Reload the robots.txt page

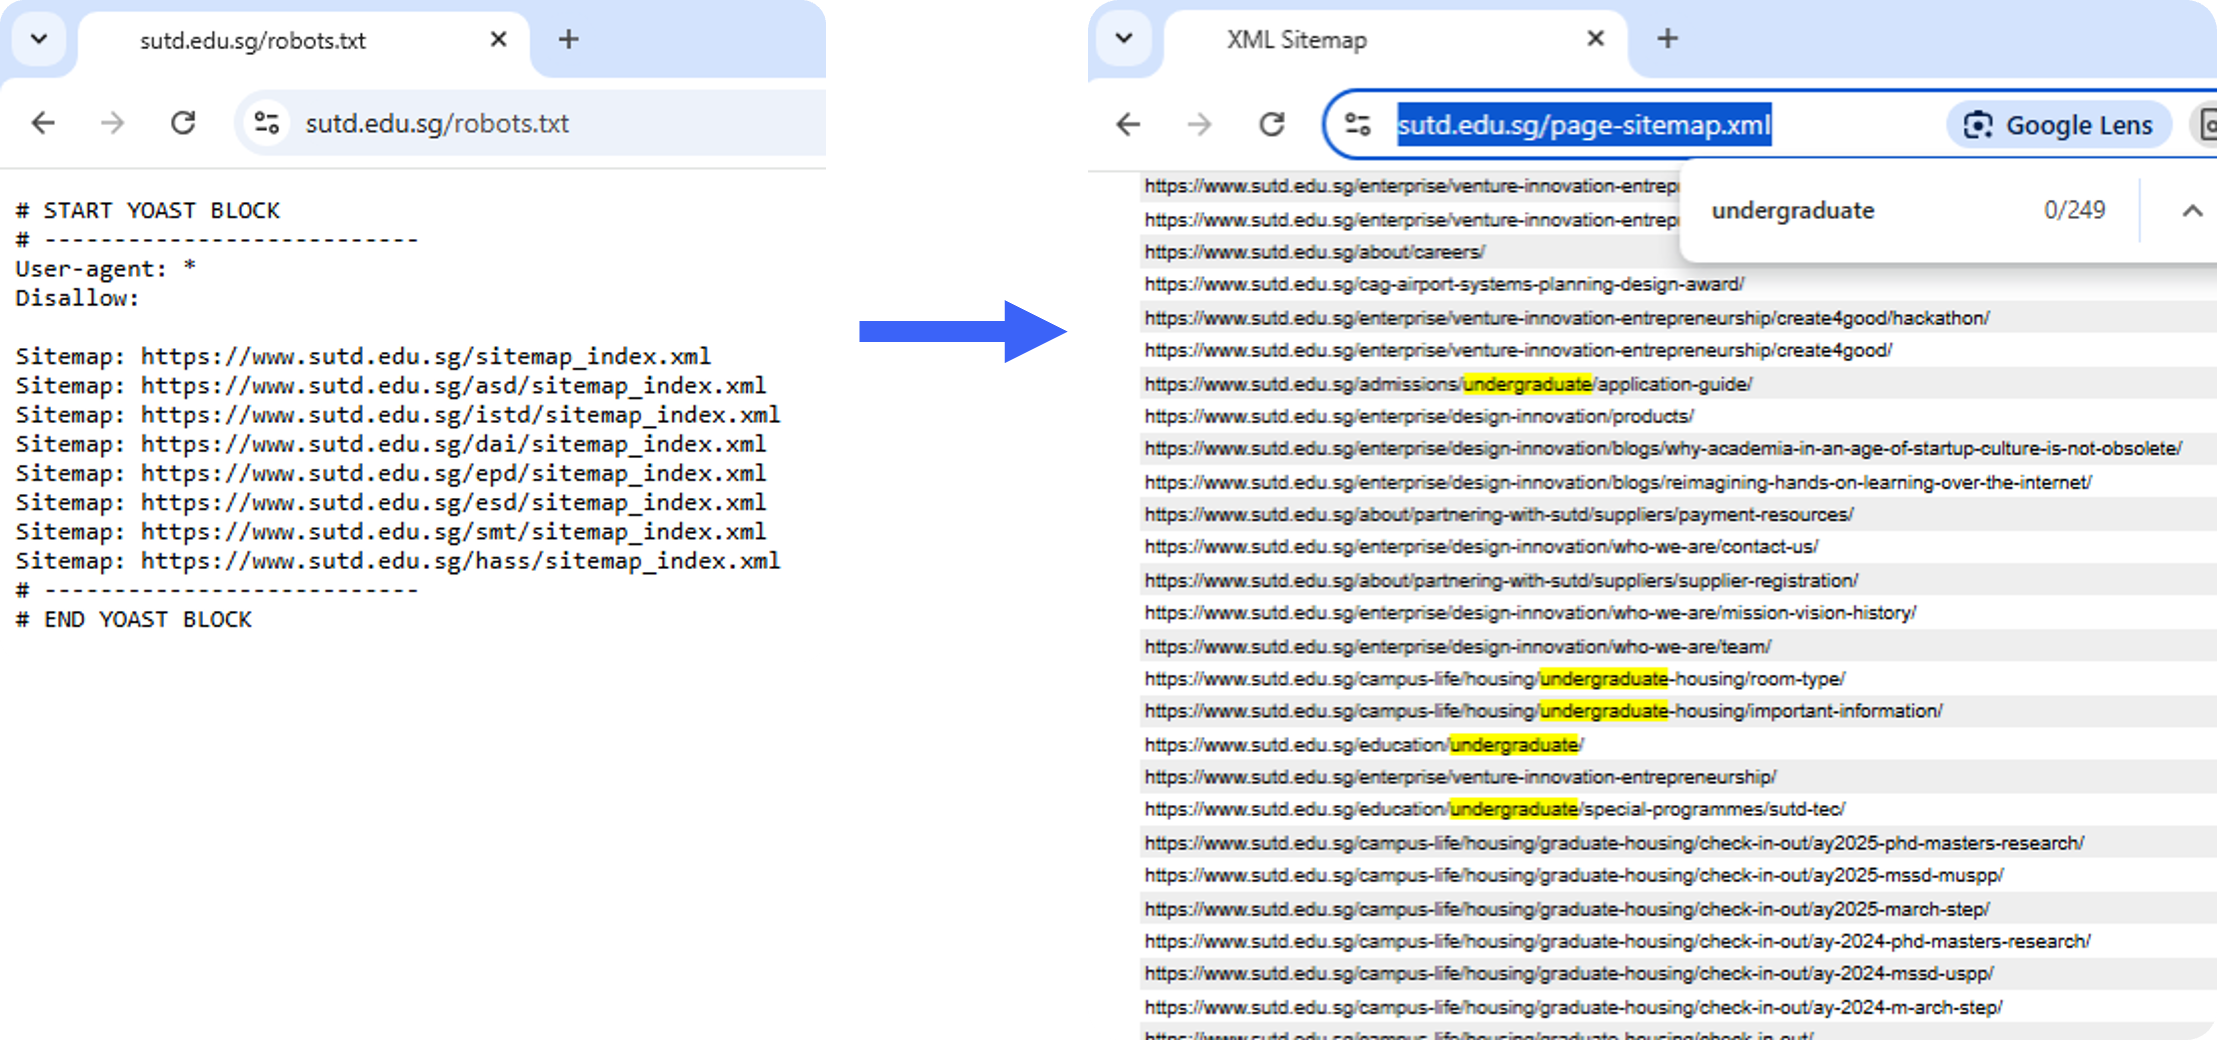[x=183, y=123]
